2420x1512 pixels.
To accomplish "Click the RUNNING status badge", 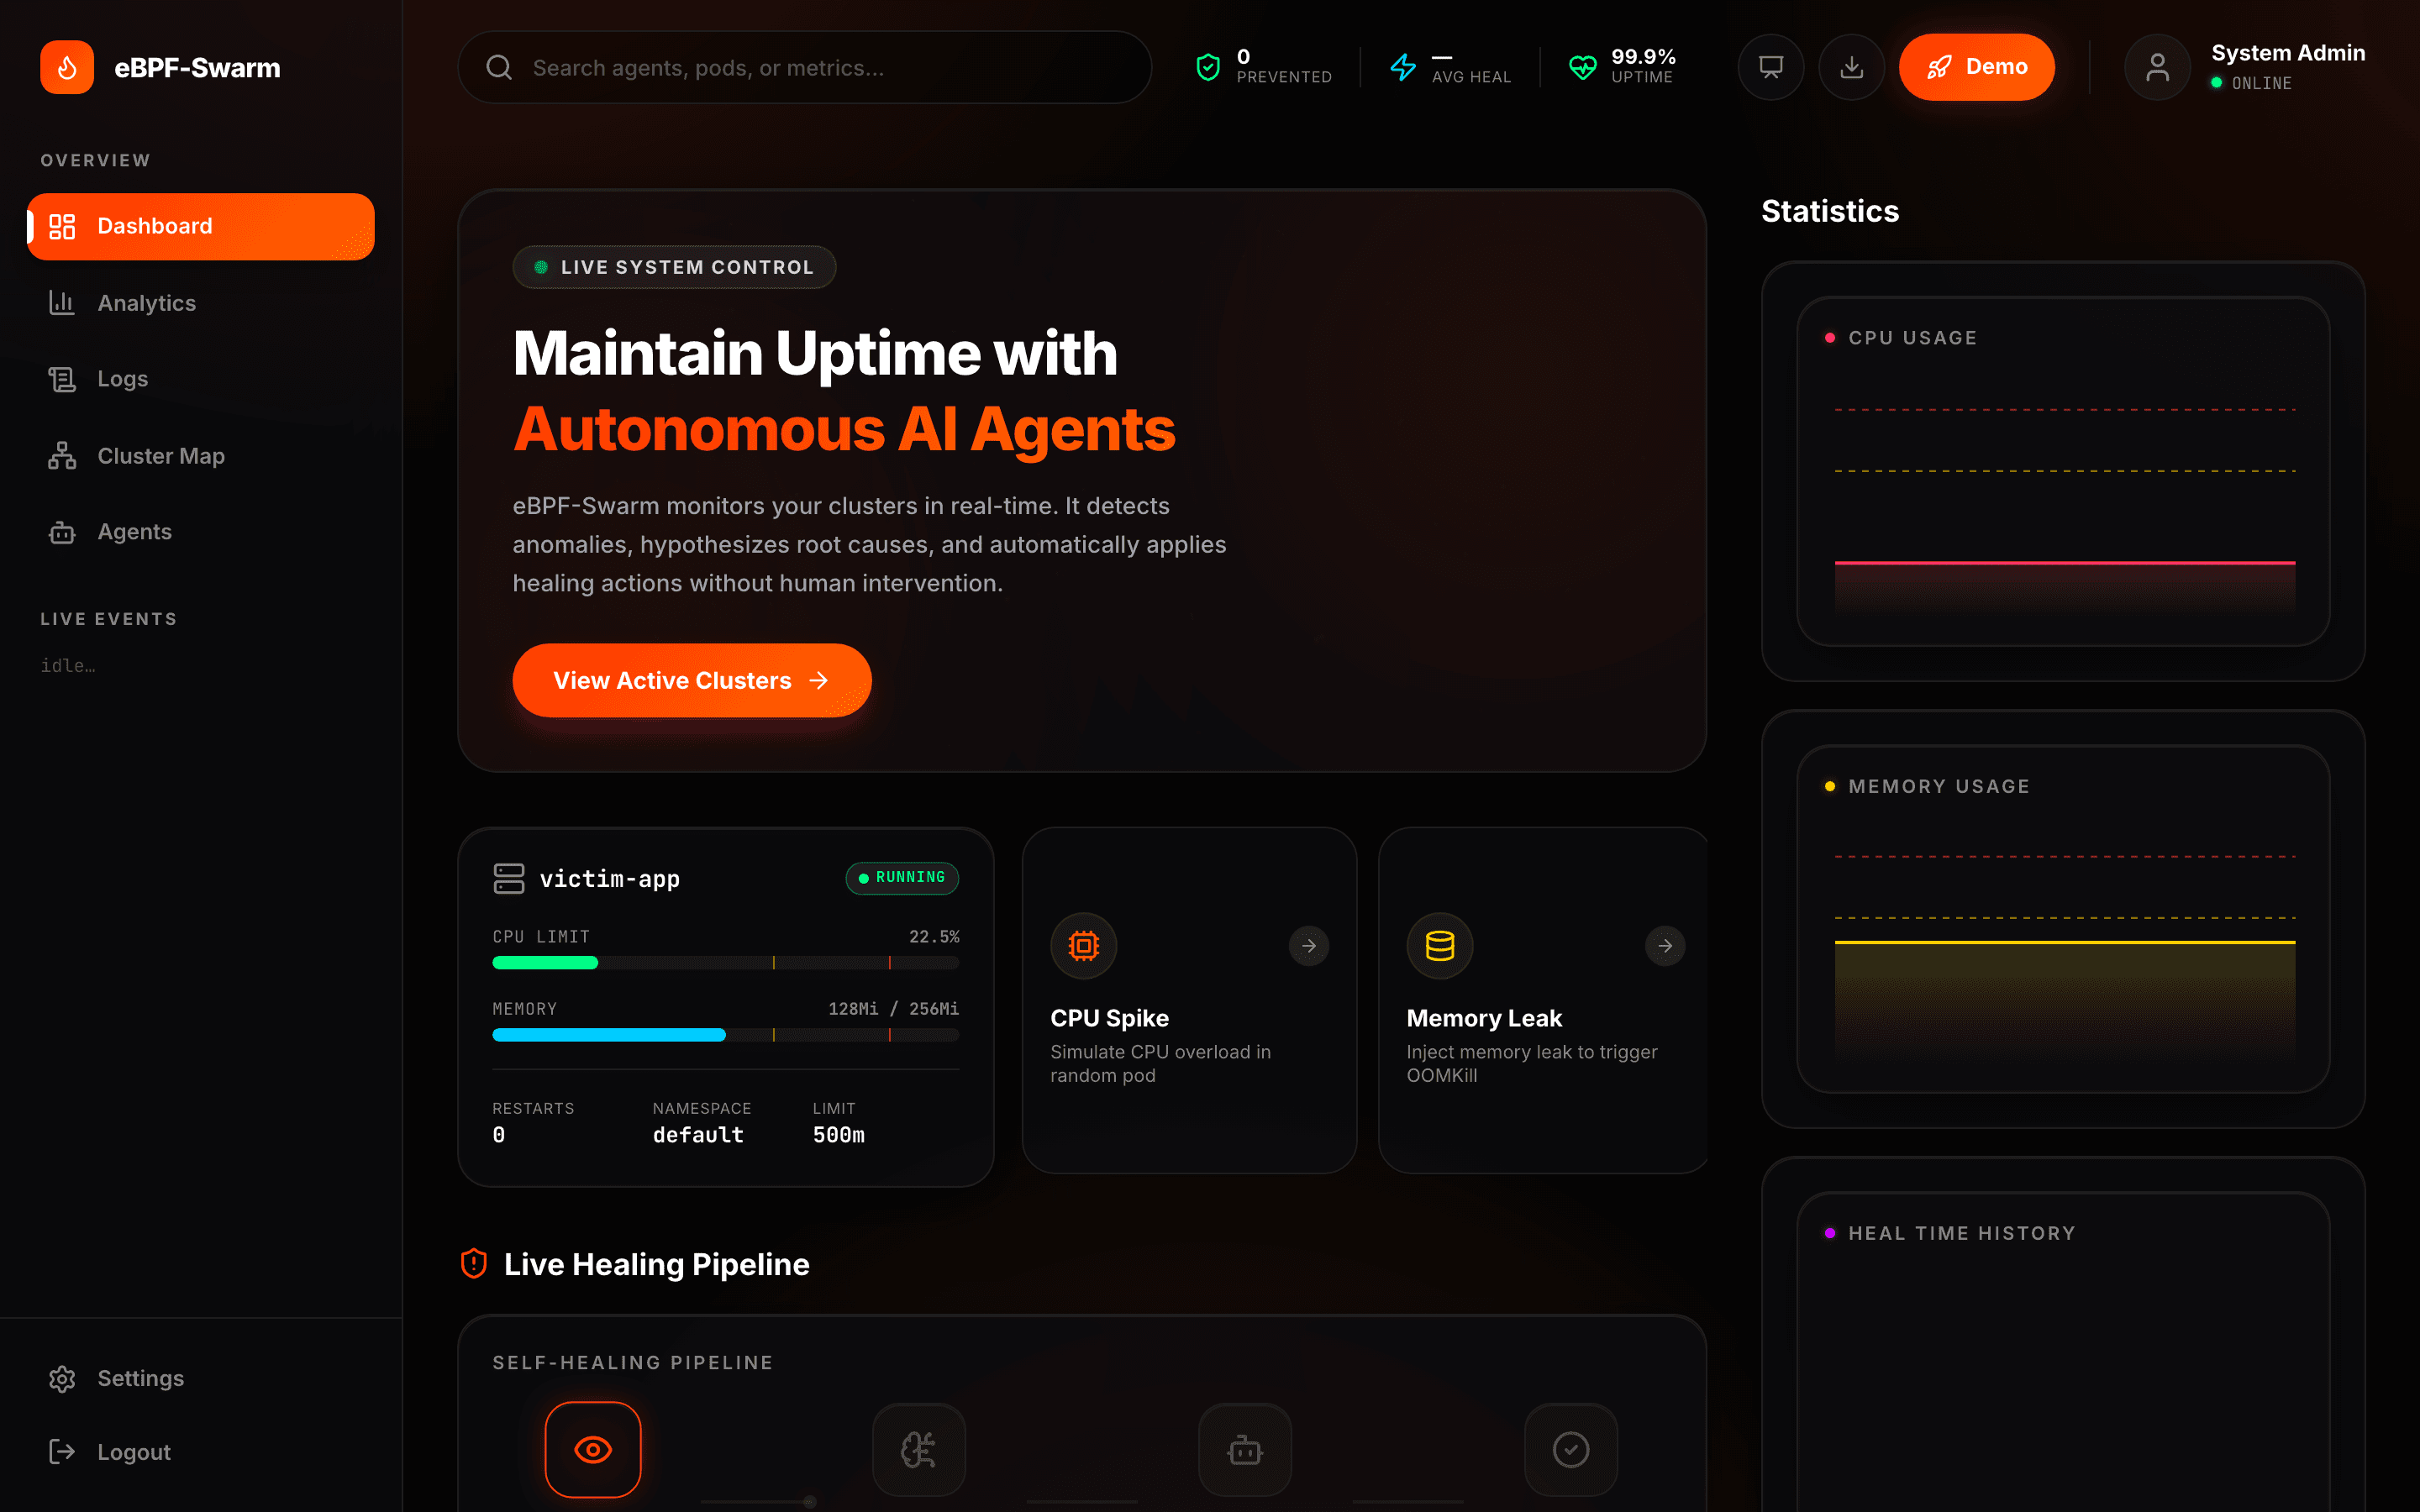I will 902,878.
